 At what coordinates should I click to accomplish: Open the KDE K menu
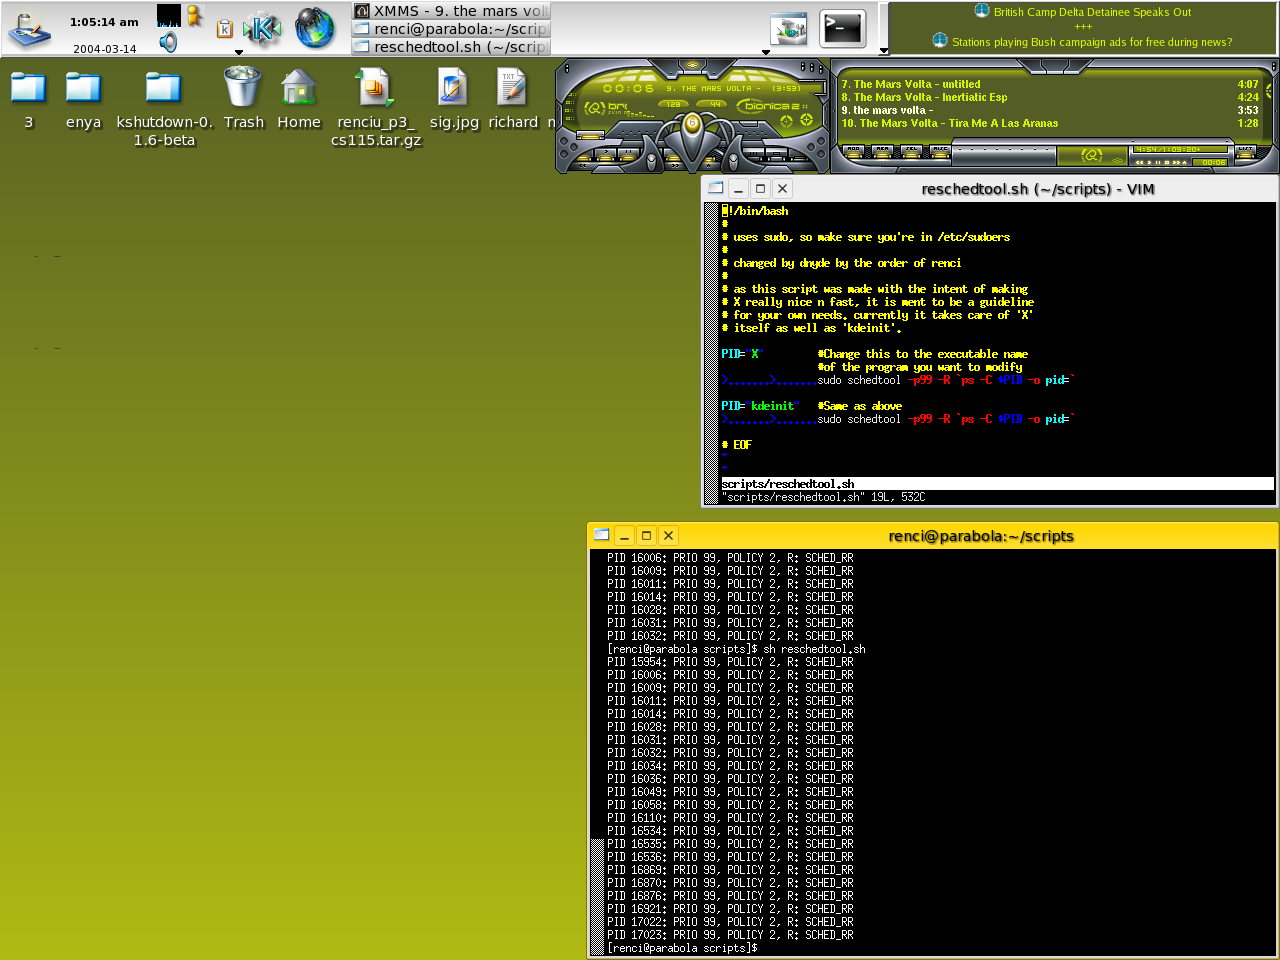click(x=262, y=28)
